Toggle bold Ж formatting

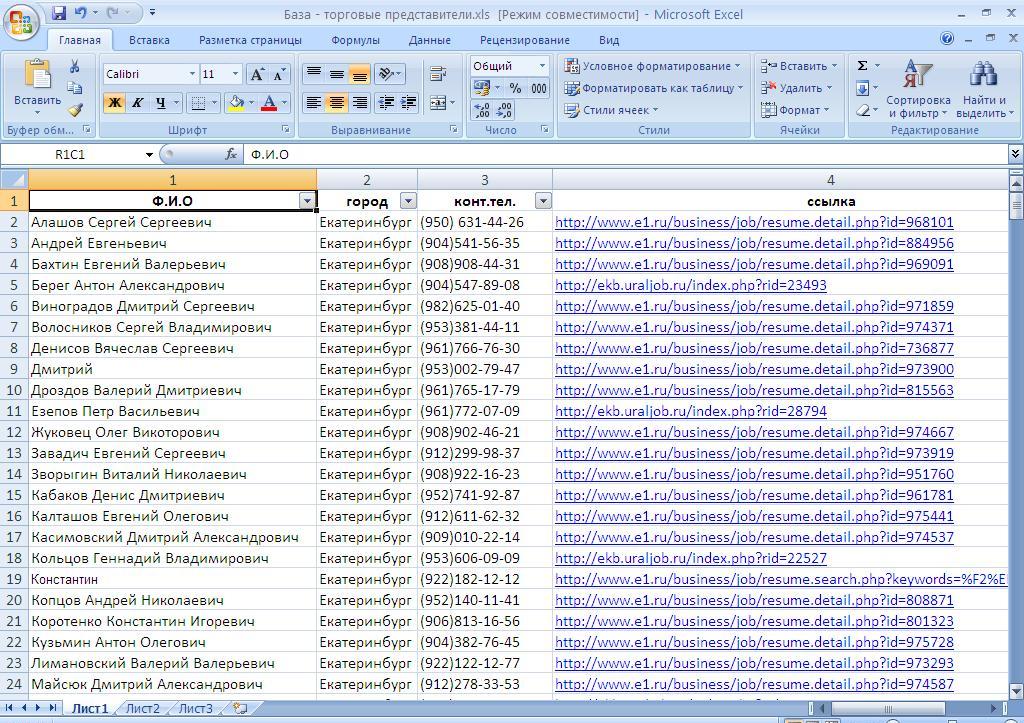[114, 103]
